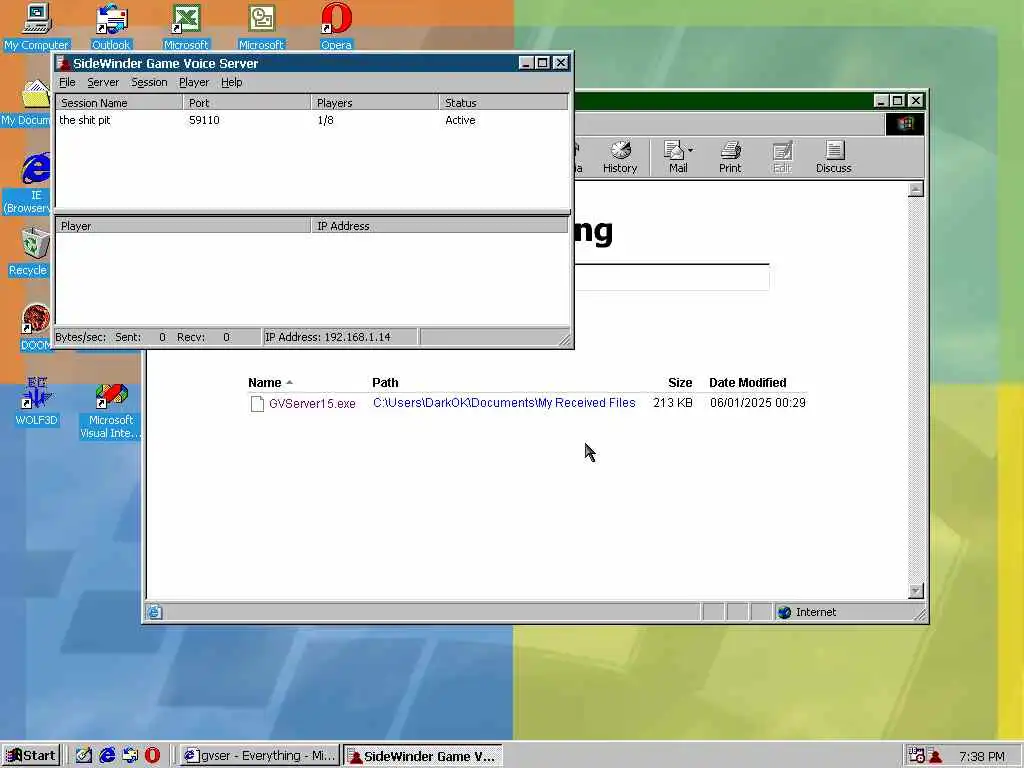The height and width of the screenshot is (768, 1024).
Task: Click the Players column header in session list
Action: [x=375, y=103]
